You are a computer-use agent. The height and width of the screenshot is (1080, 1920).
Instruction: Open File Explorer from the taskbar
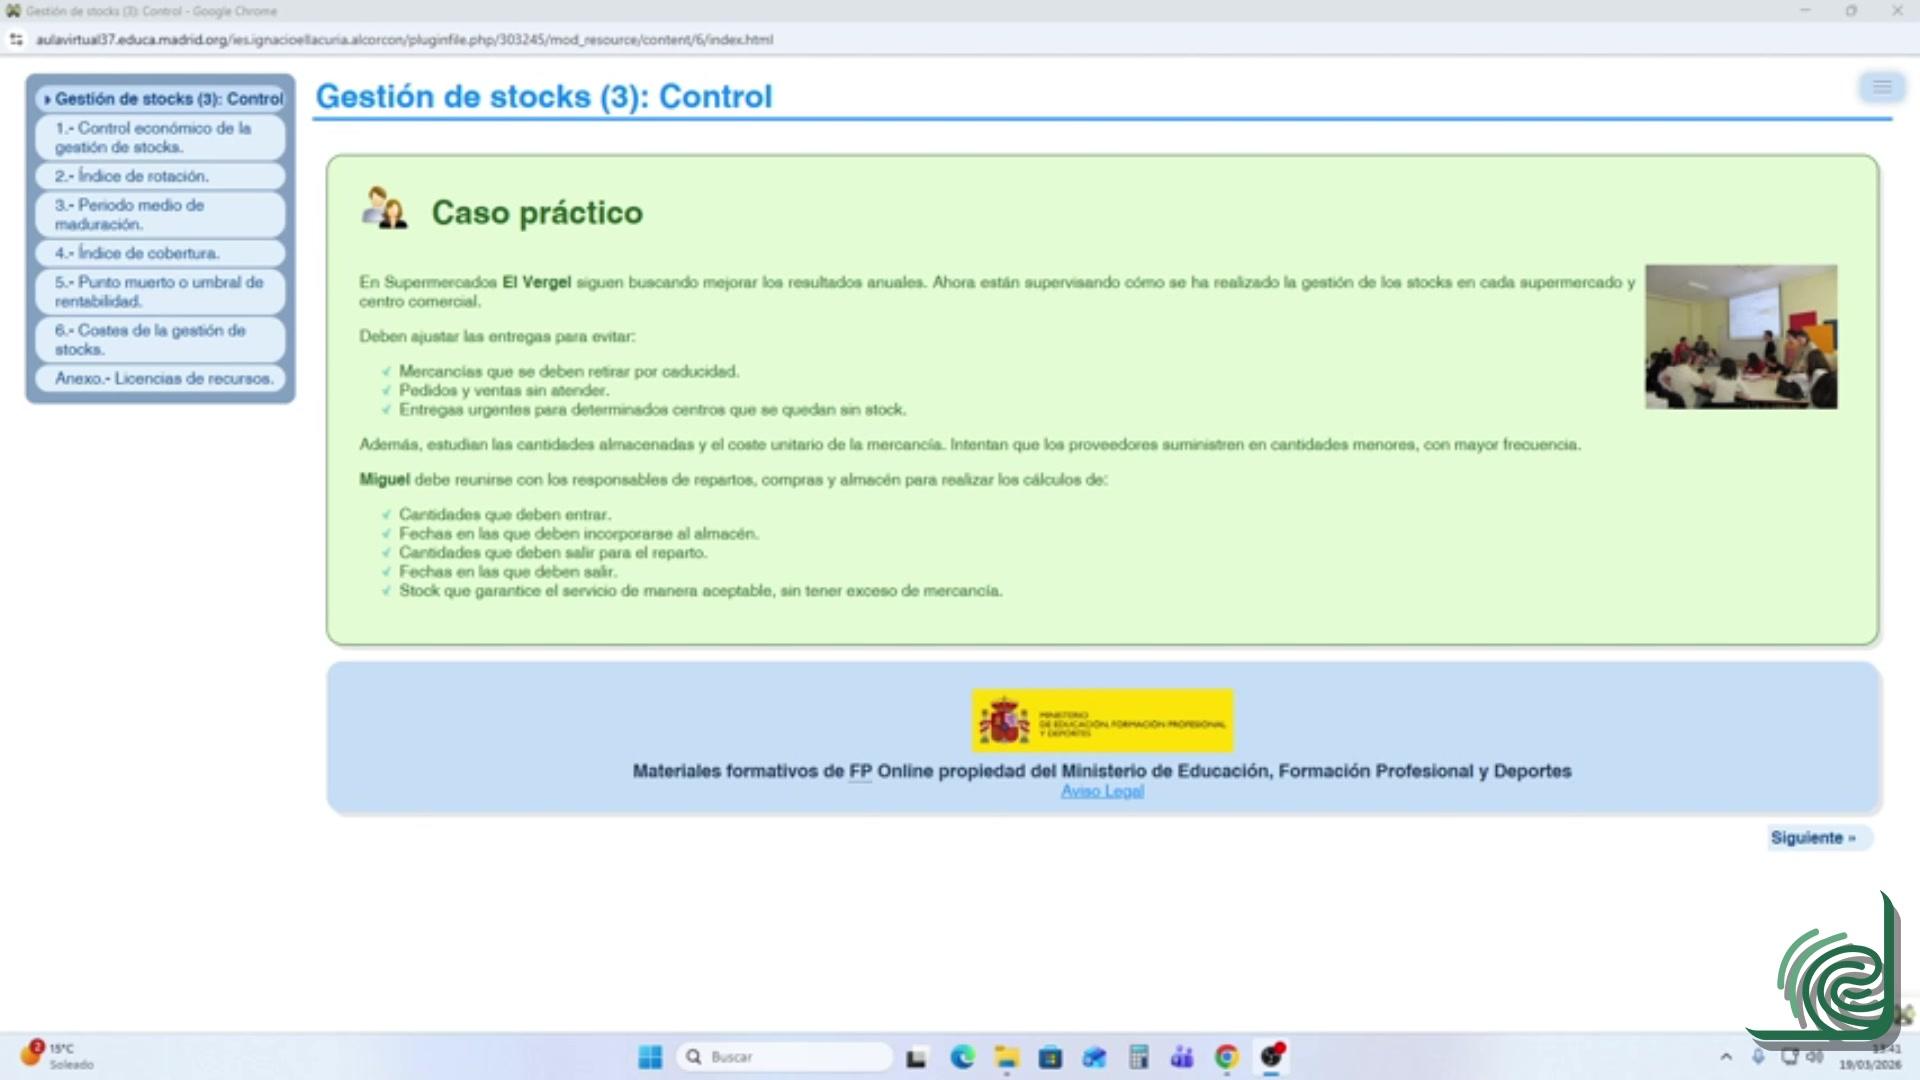[1006, 1057]
